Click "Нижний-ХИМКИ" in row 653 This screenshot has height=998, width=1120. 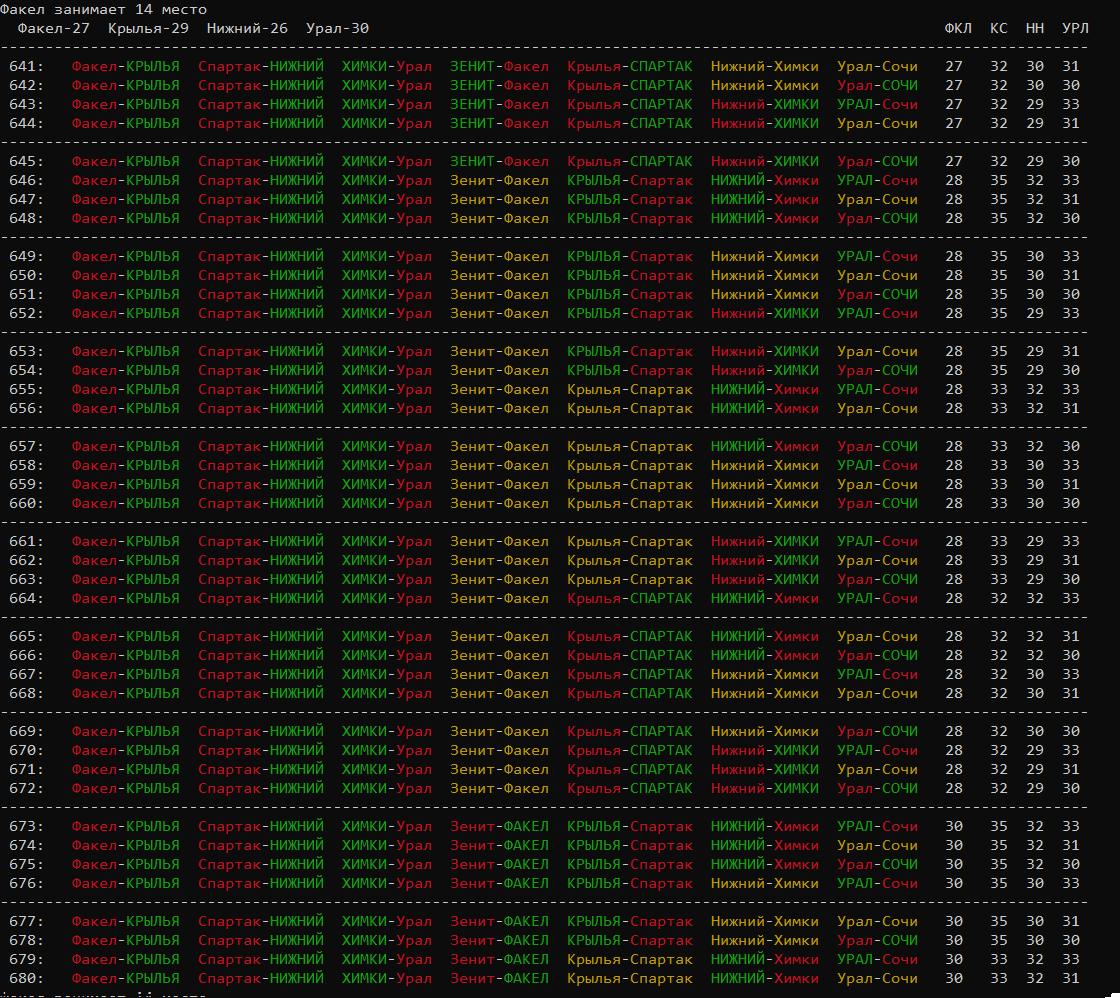764,351
